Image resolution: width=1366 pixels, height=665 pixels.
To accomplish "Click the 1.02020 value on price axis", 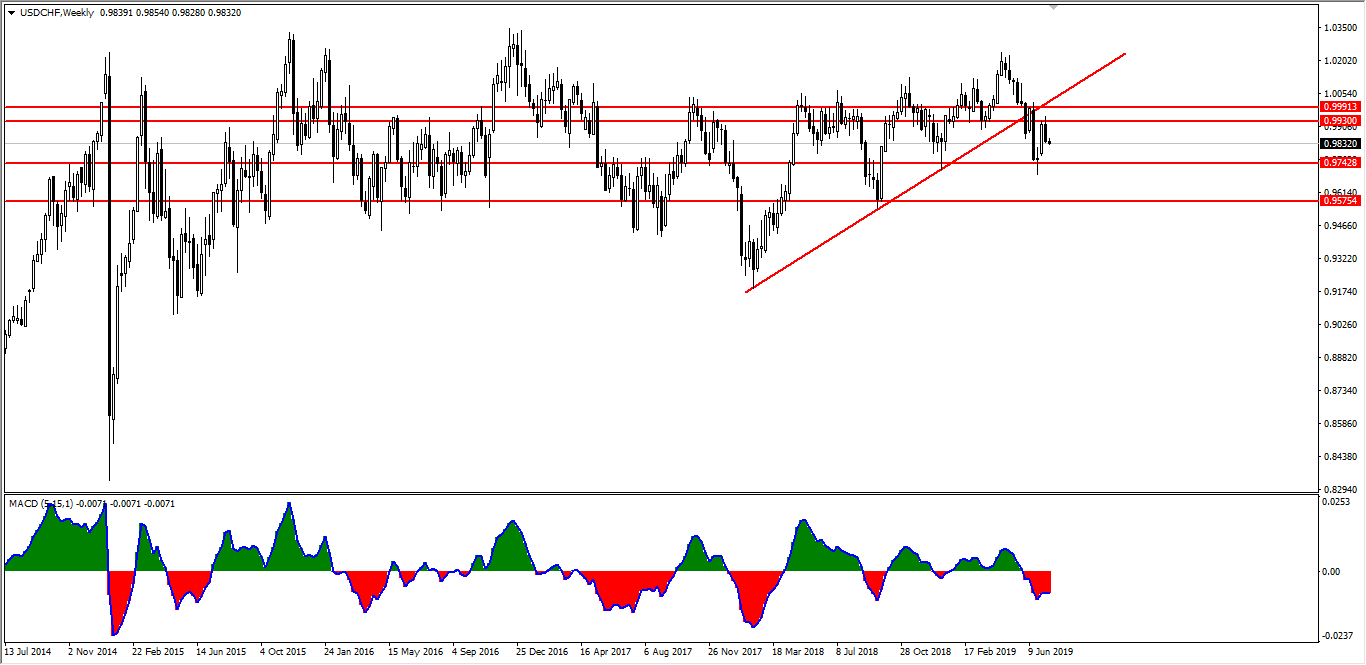I will click(x=1340, y=61).
